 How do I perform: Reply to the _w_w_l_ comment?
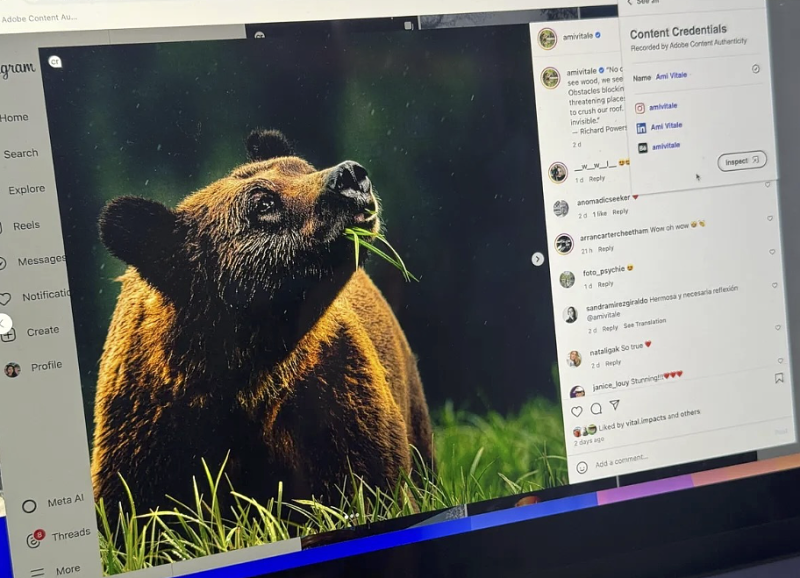pos(596,179)
